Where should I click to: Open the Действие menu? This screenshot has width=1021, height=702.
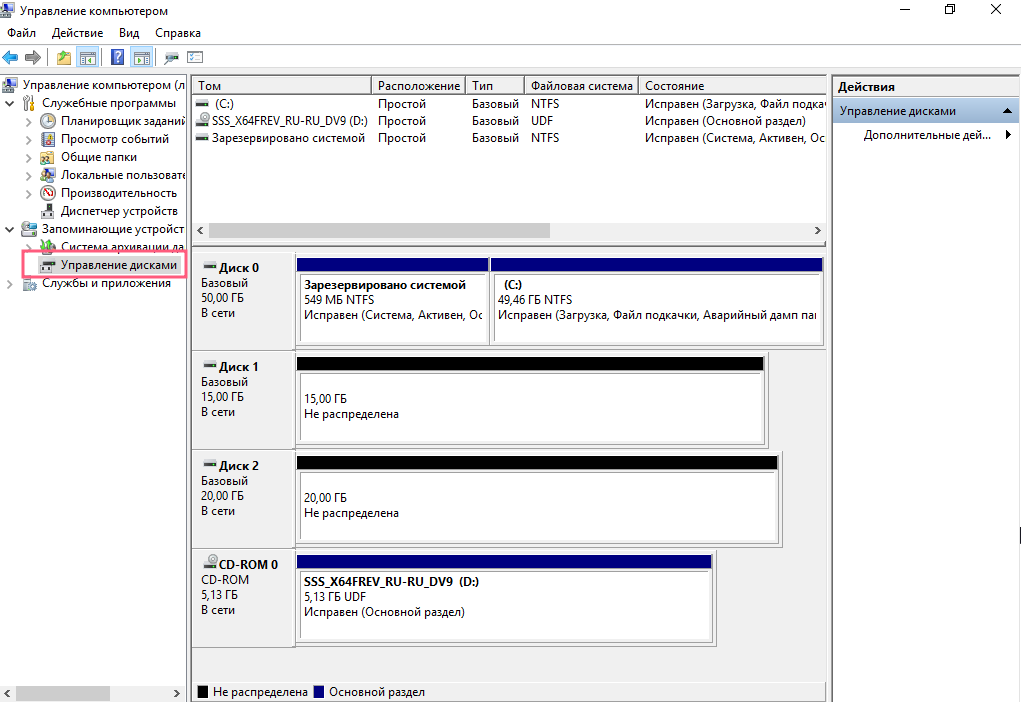(77, 33)
